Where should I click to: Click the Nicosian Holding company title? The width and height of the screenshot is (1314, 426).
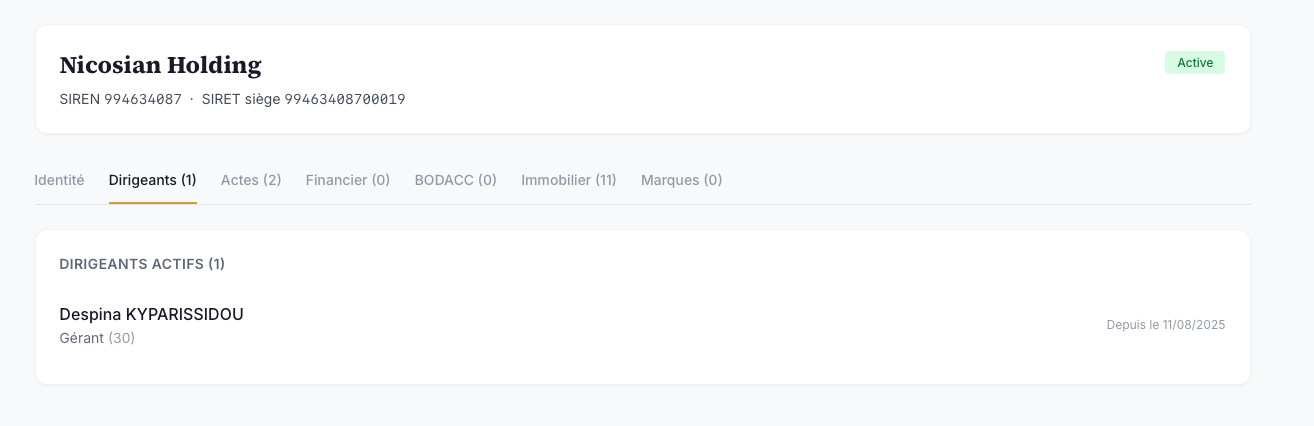(160, 66)
